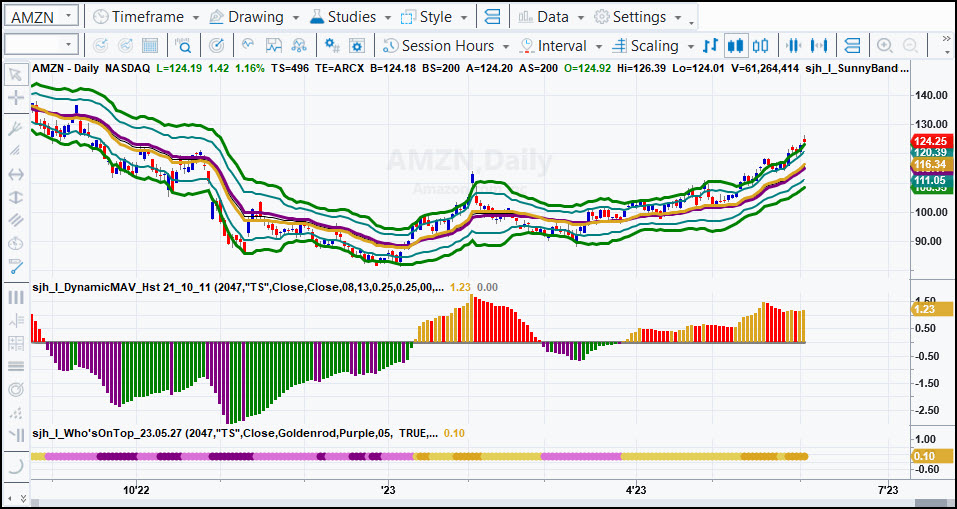957x509 pixels.
Task: Click the teal 111.05 price label
Action: click(930, 180)
